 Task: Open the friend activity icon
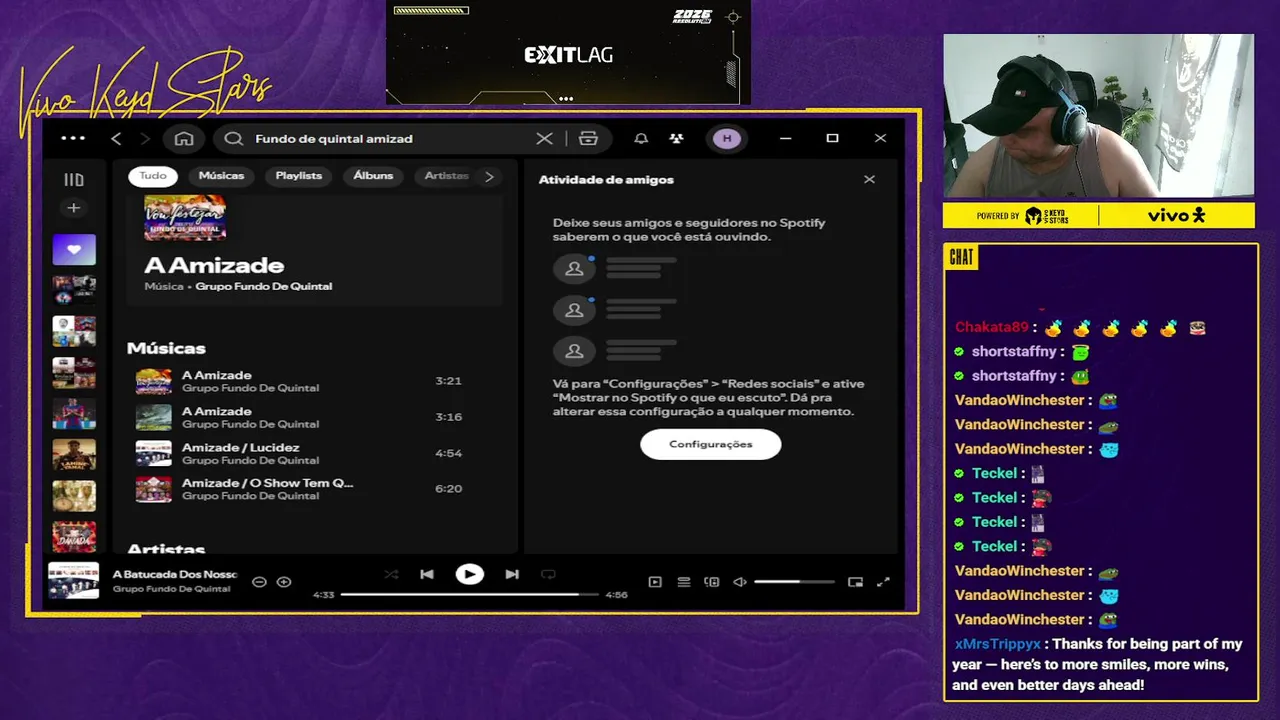[677, 139]
